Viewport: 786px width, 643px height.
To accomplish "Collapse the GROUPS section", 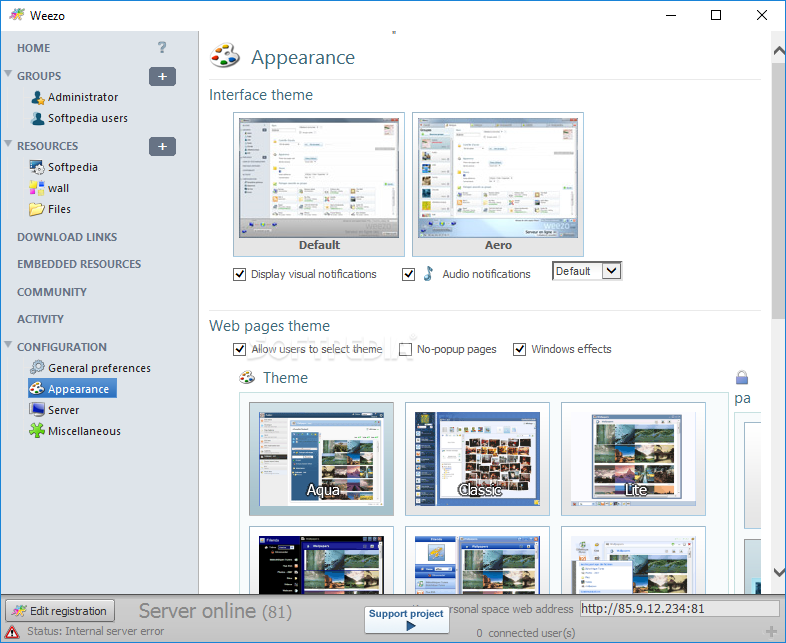I will tap(8, 74).
